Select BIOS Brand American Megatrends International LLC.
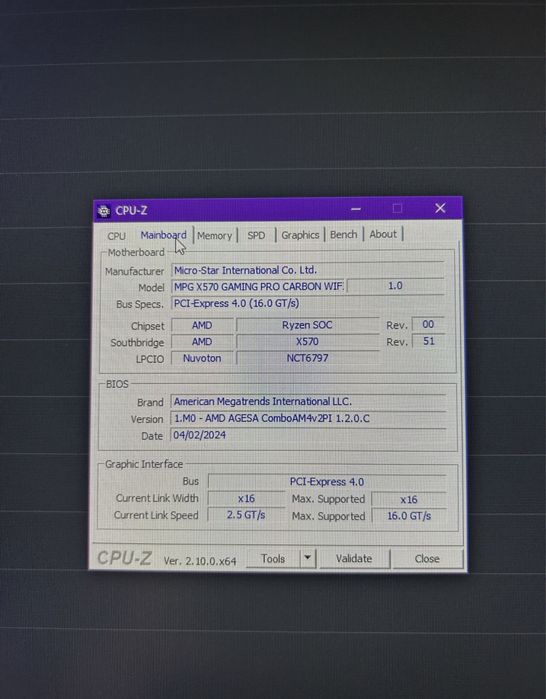546x699 pixels. [308, 401]
